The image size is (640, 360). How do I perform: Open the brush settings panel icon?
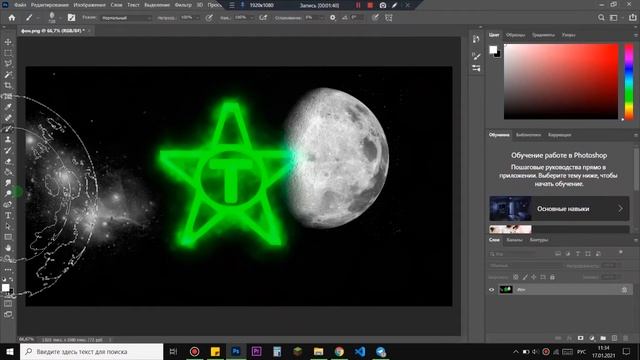pyautogui.click(x=71, y=18)
